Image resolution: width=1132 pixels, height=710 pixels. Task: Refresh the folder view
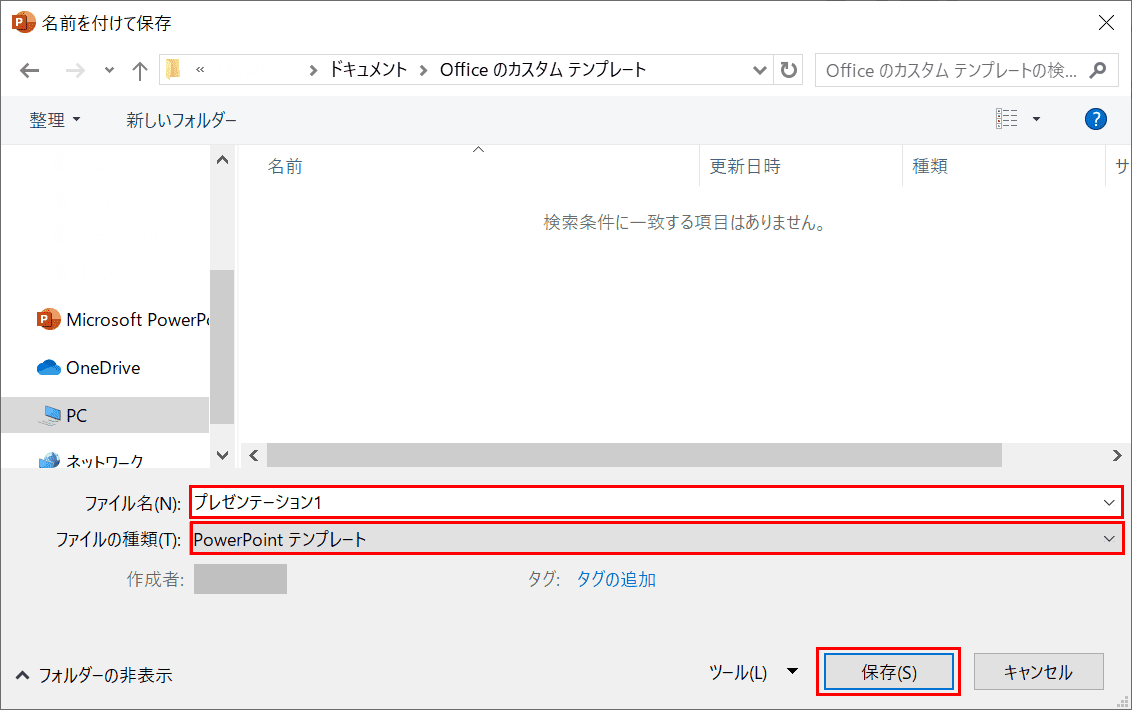click(788, 70)
